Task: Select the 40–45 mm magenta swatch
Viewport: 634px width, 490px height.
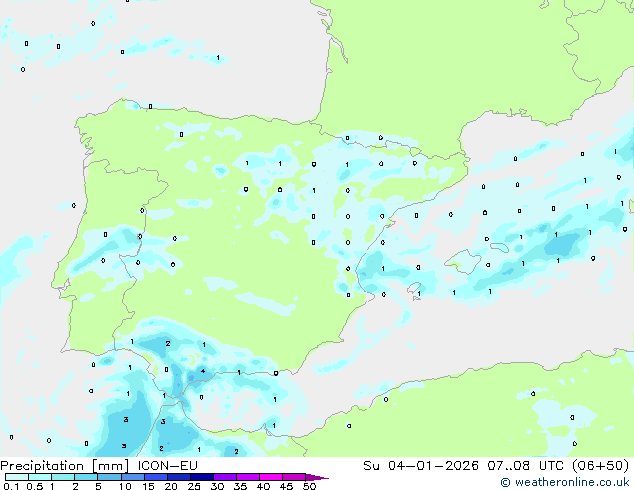Action: point(271,477)
